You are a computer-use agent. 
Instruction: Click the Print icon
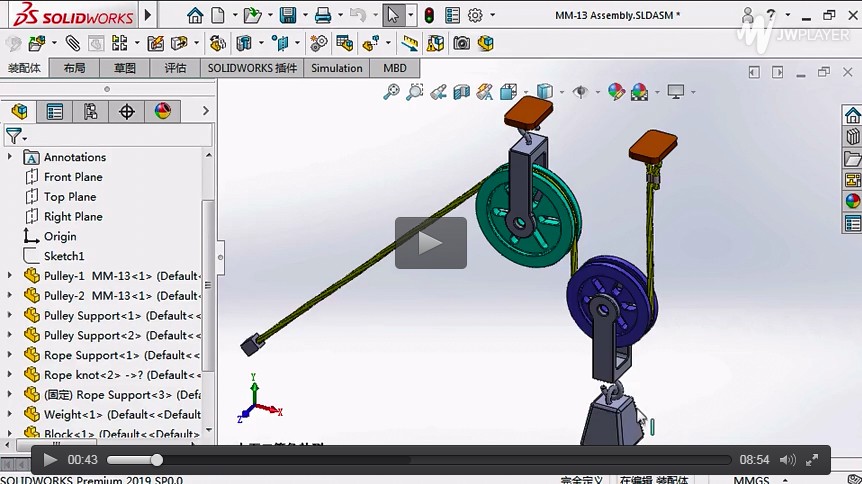322,15
